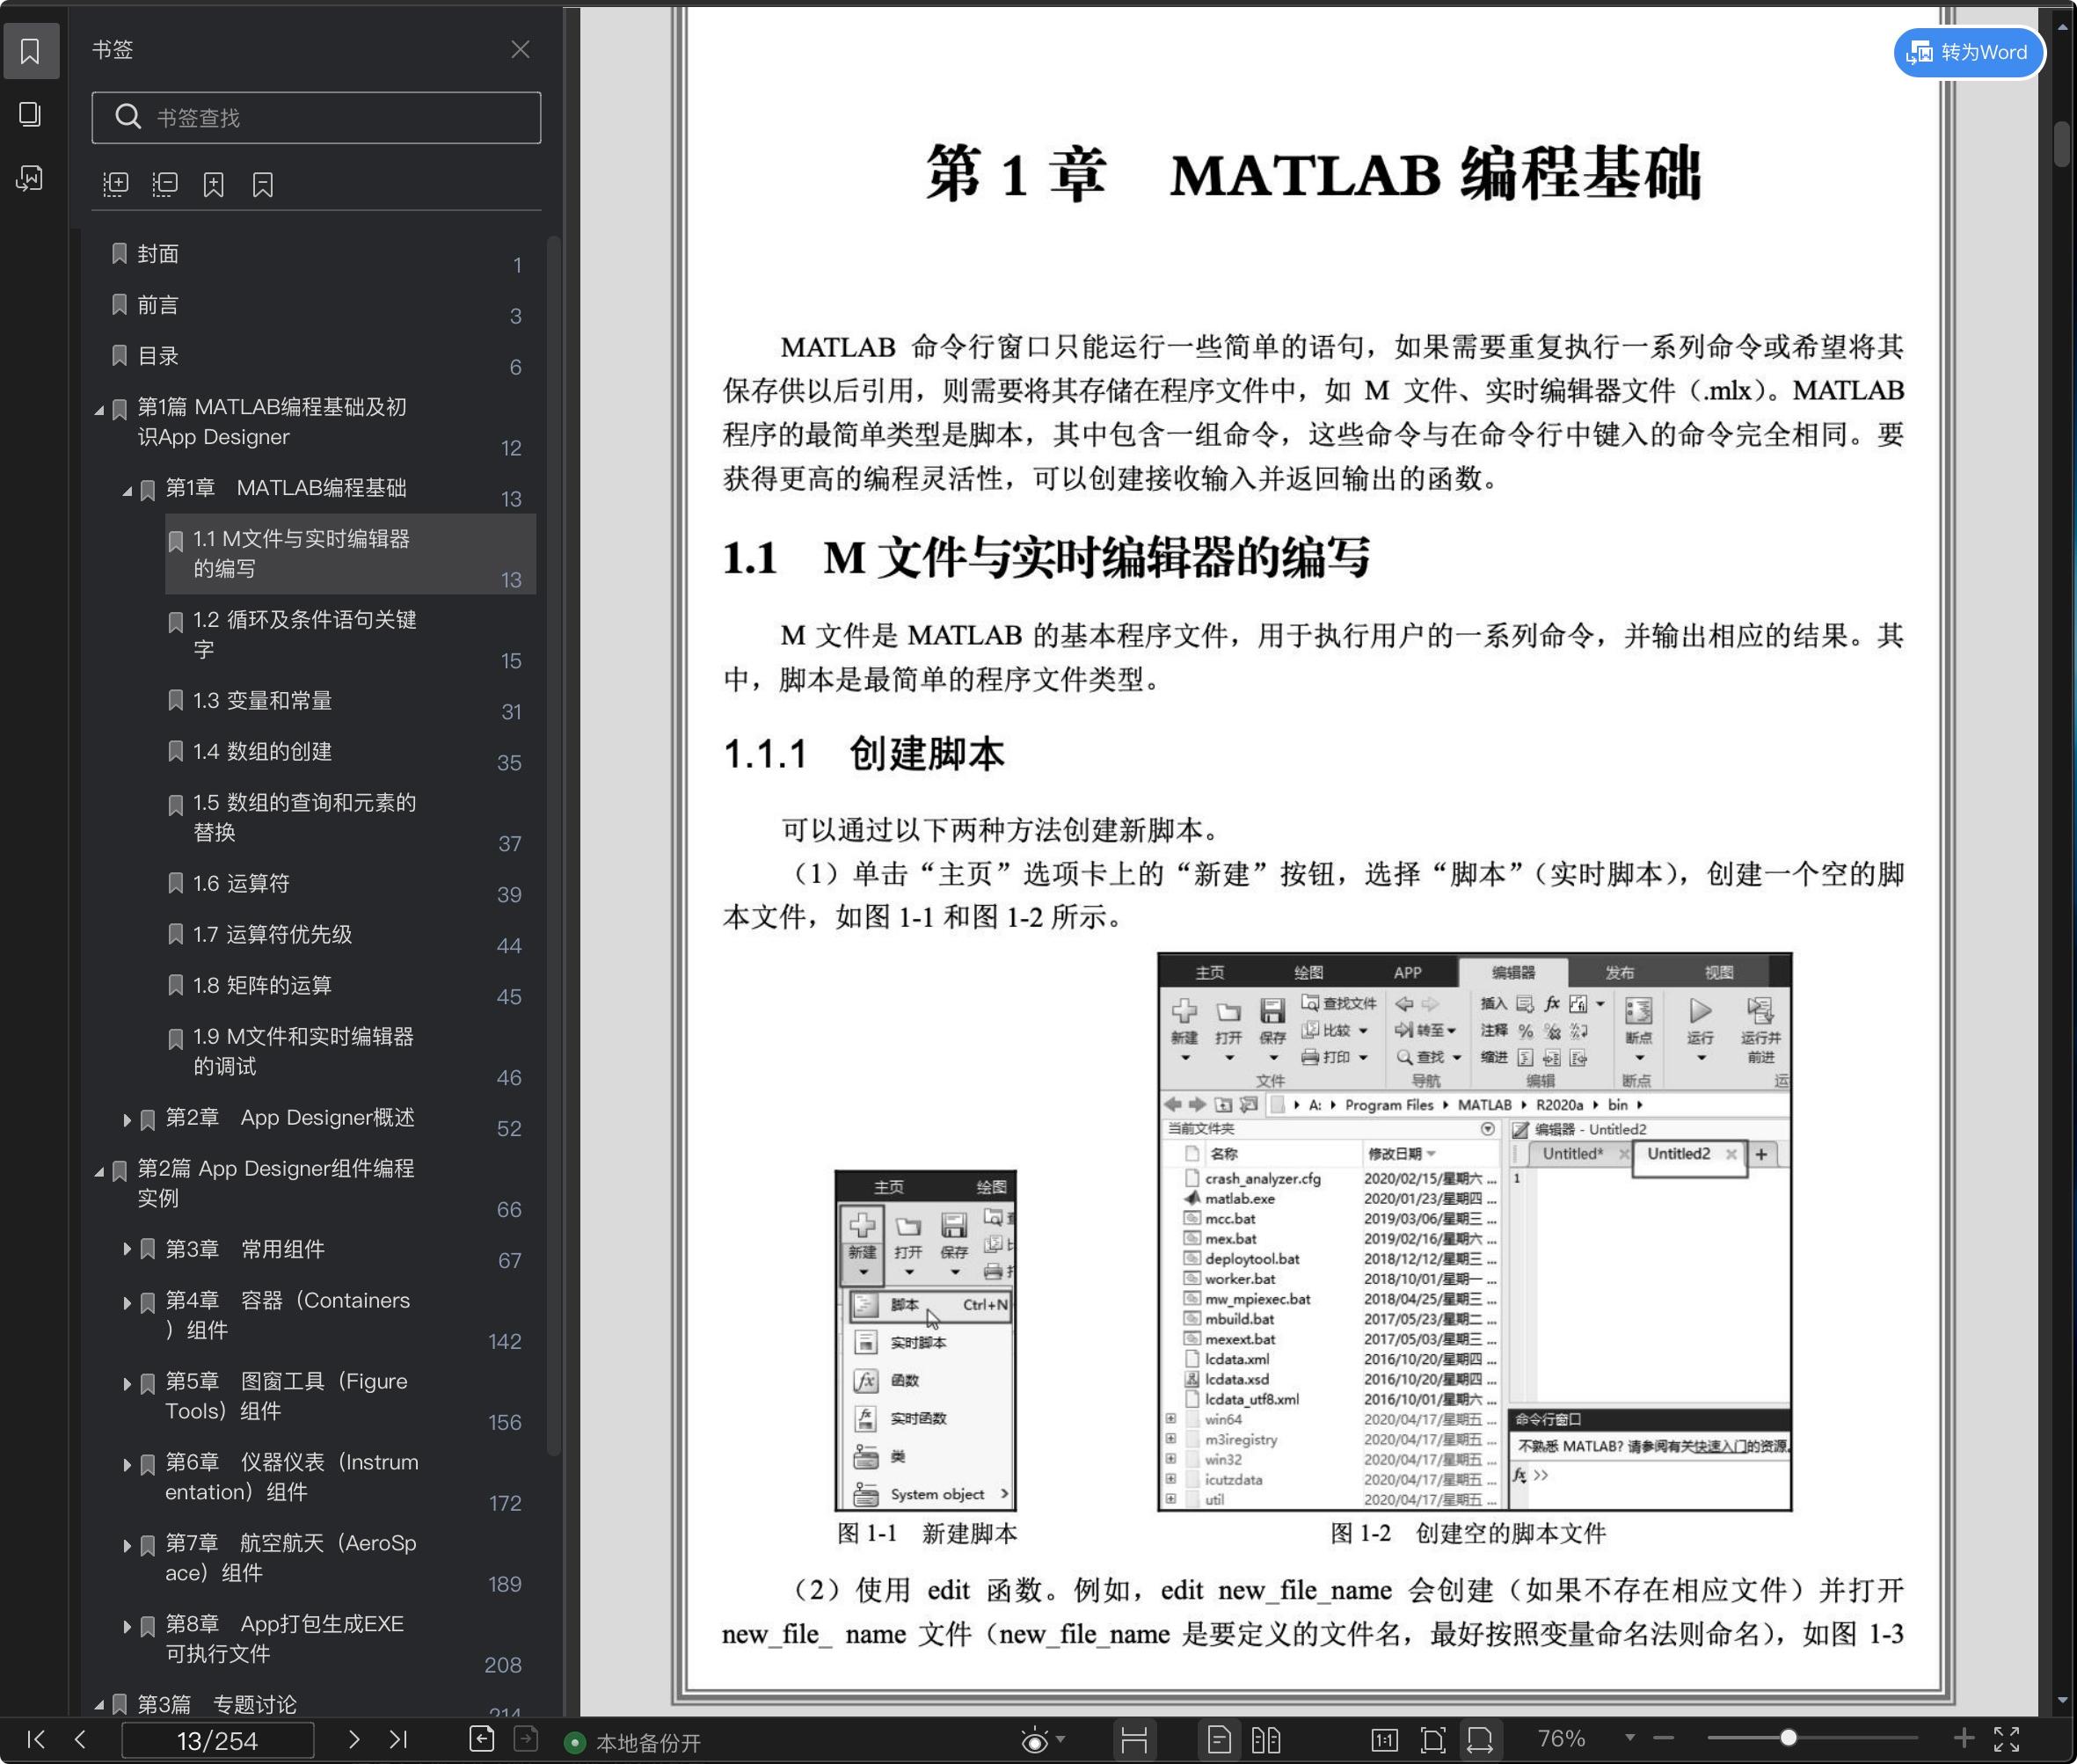
Task: Go to the next page
Action: click(353, 1740)
